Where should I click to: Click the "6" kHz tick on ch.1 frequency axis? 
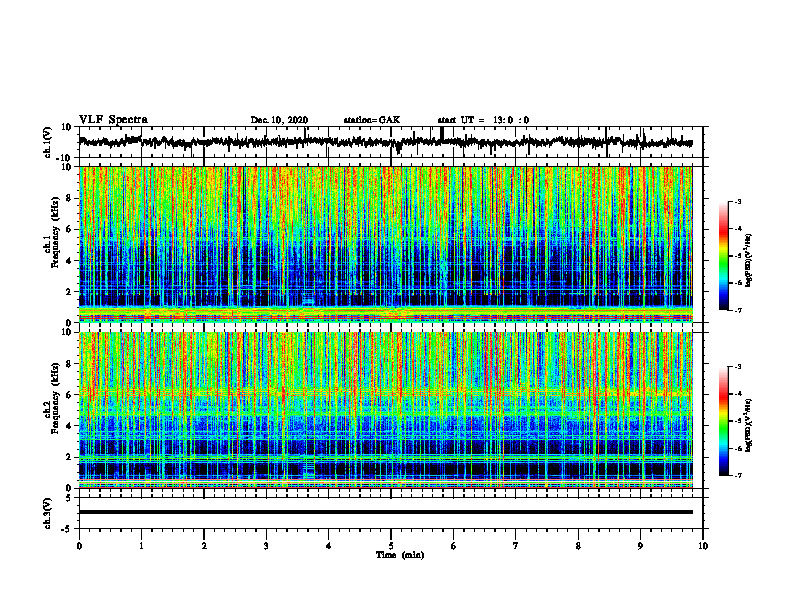[x=69, y=229]
